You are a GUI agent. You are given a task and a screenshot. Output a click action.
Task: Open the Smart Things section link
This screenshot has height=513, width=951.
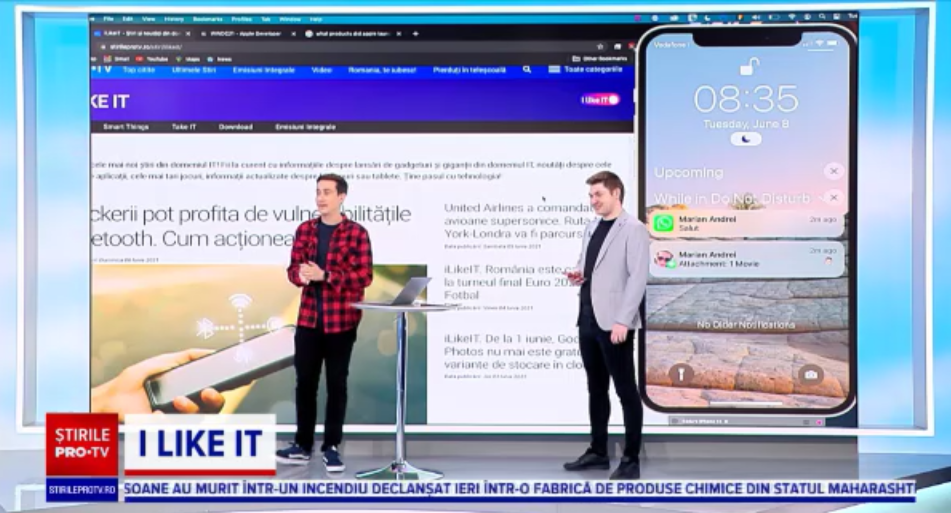(125, 127)
